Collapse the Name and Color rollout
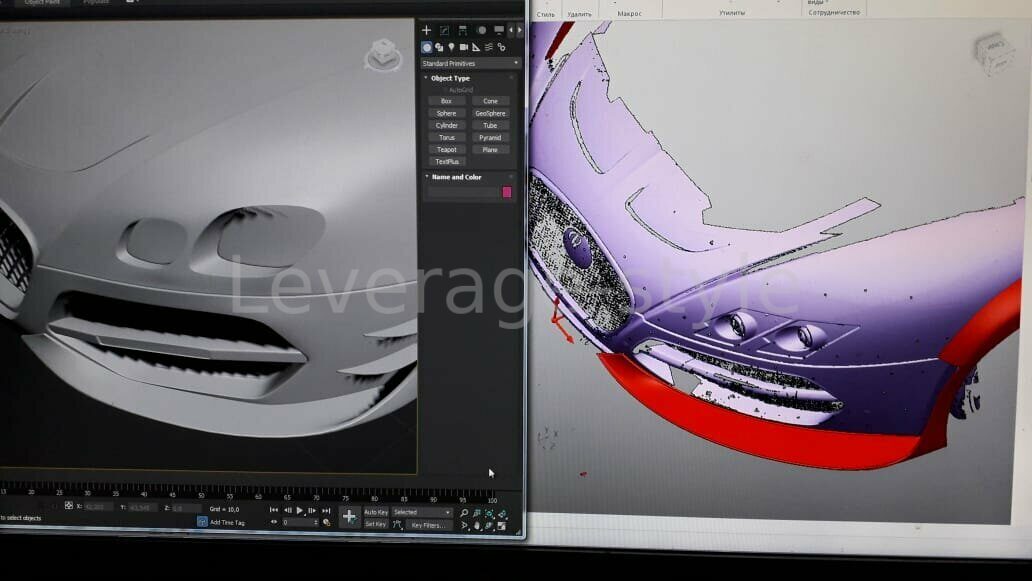 coord(455,177)
